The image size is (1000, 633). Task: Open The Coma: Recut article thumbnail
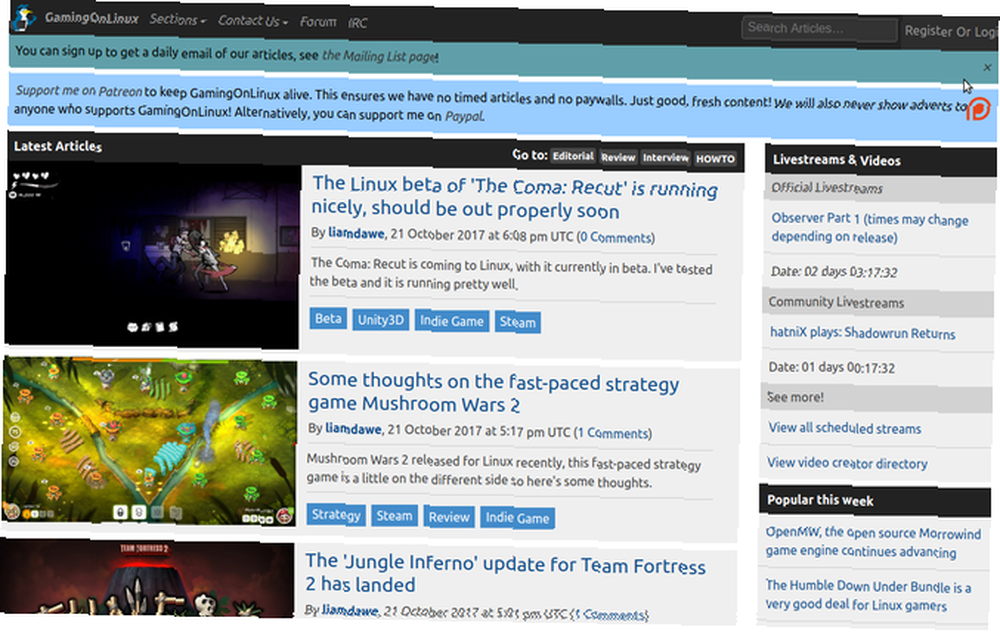[152, 256]
